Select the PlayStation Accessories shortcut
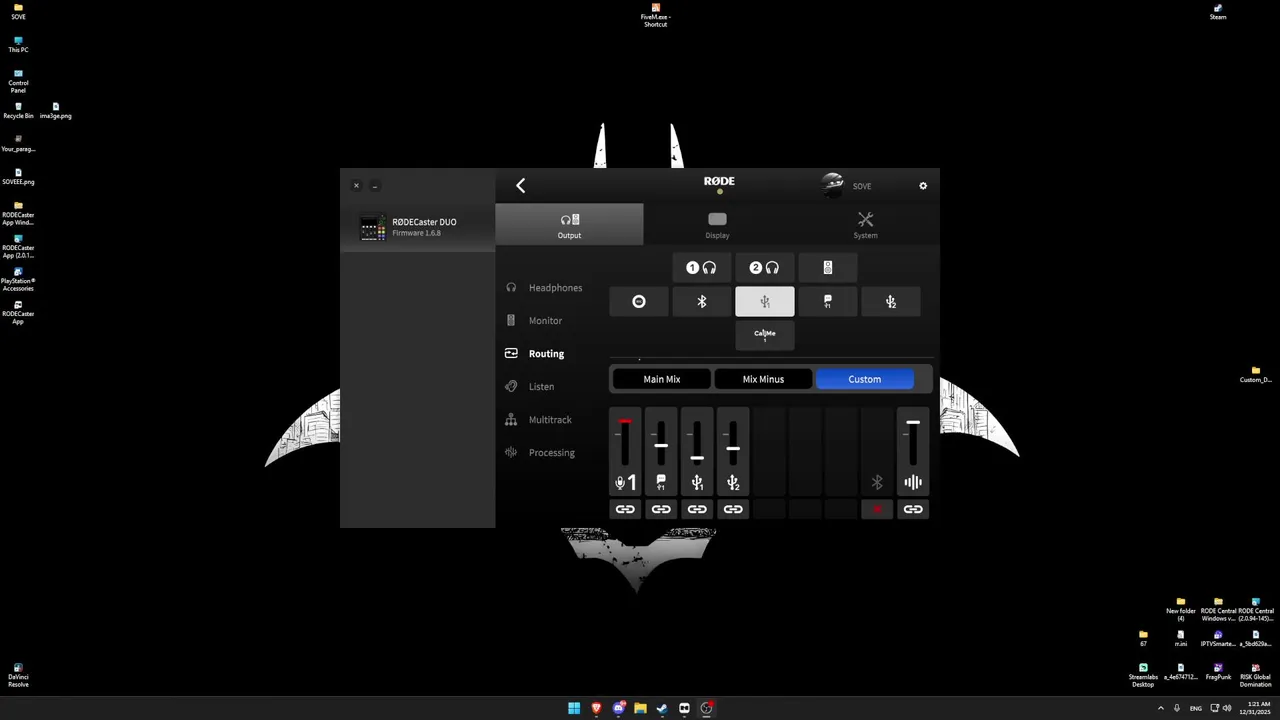The image size is (1280, 720). (18, 280)
